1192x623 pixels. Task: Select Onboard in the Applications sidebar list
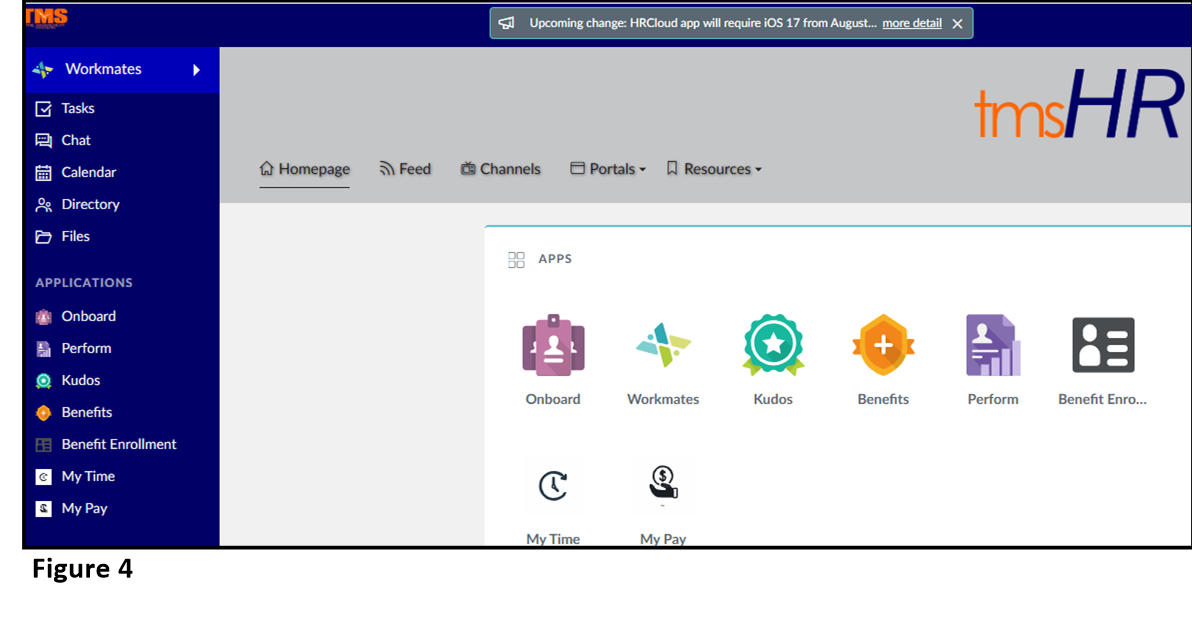click(x=76, y=316)
